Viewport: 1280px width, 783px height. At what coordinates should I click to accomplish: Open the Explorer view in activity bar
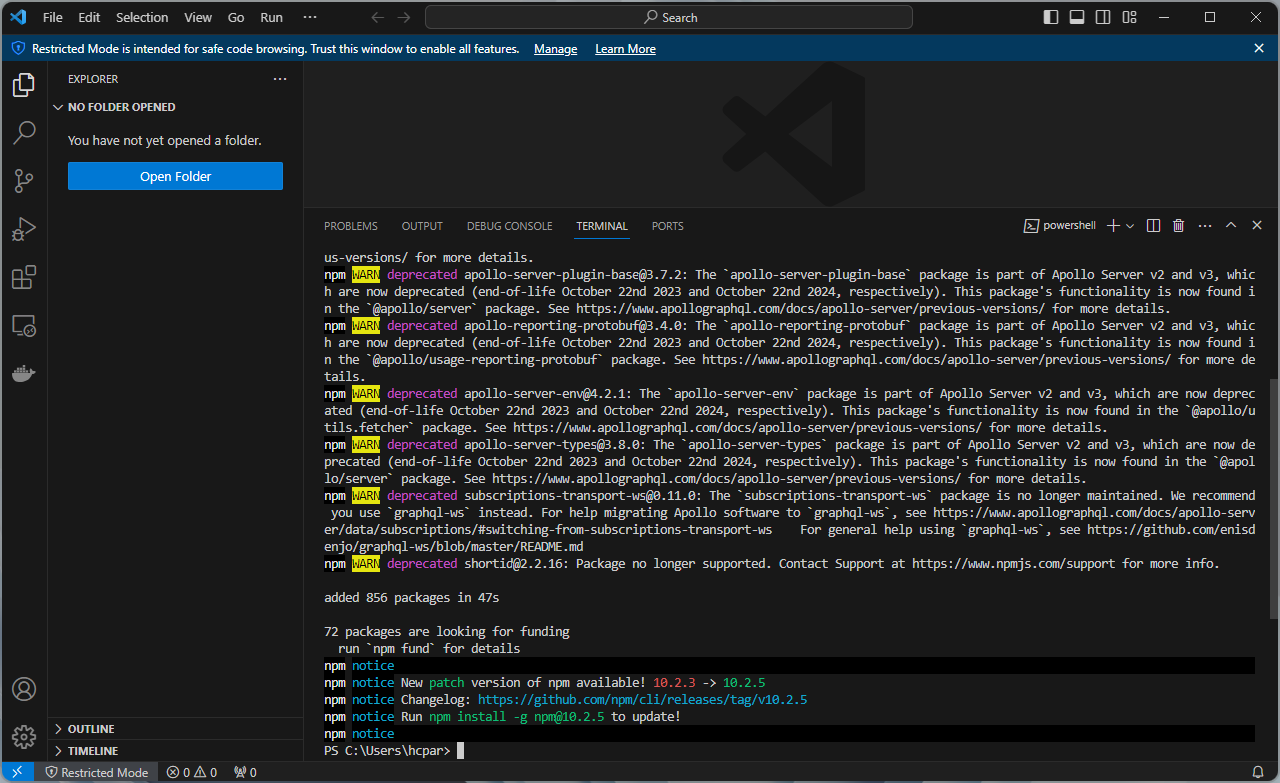24,86
